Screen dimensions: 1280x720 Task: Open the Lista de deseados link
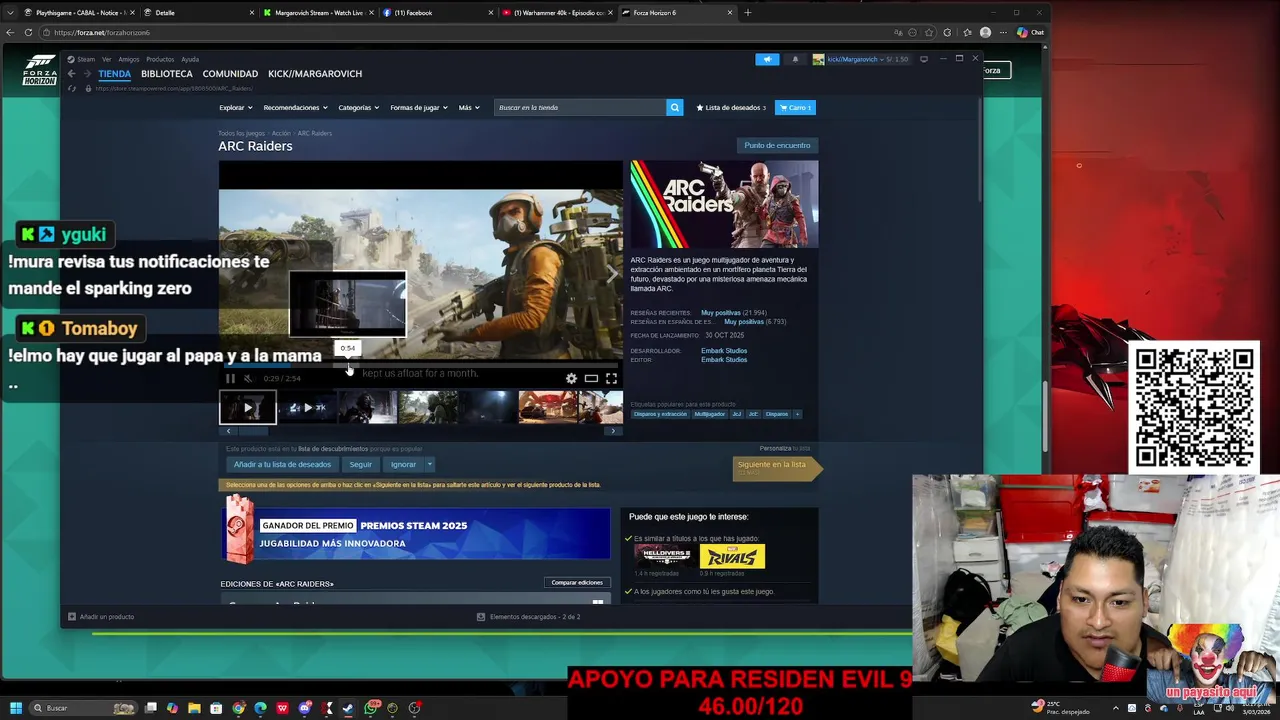tap(731, 107)
